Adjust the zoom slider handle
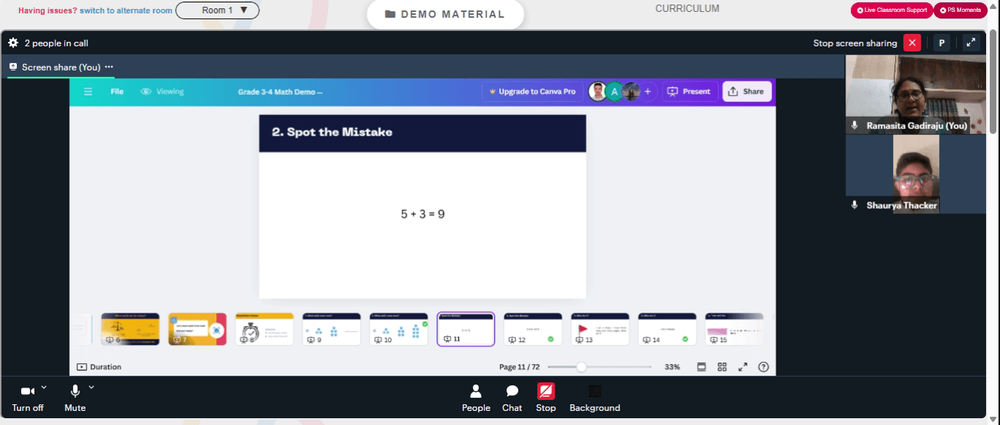1000x425 pixels. [x=581, y=367]
